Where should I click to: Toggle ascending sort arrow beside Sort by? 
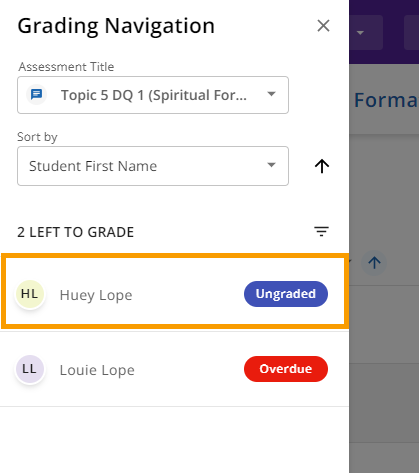click(322, 166)
